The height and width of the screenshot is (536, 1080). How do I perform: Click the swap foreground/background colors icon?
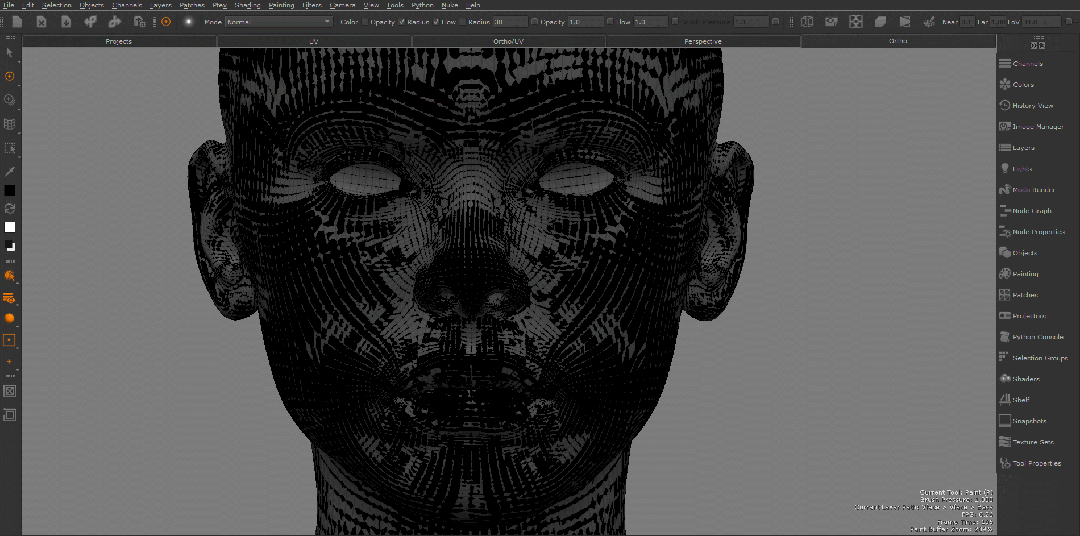click(x=10, y=209)
